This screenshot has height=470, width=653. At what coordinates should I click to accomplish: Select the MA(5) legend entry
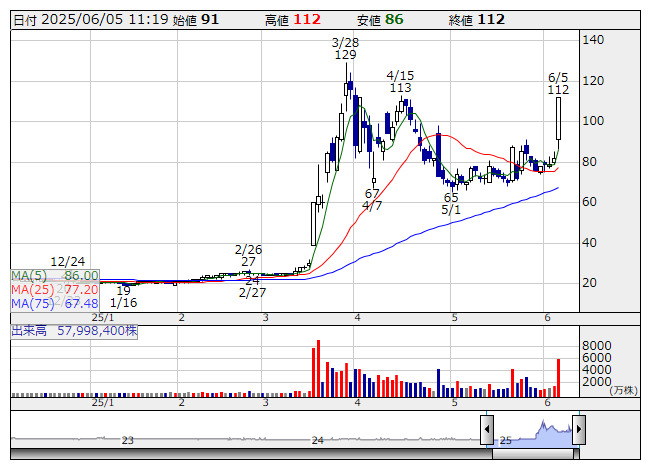point(55,275)
